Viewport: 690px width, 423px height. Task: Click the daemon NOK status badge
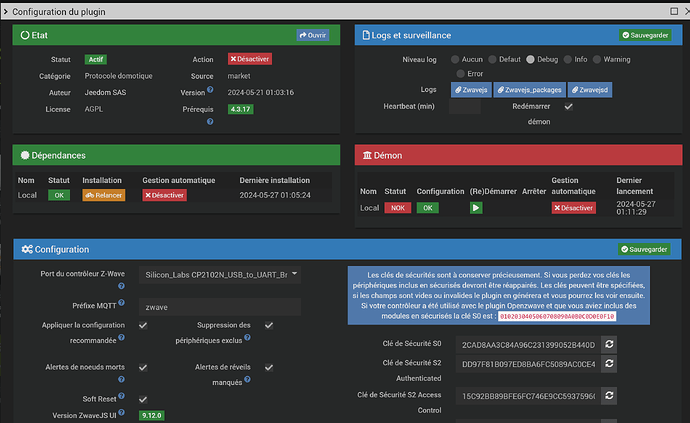tap(398, 208)
